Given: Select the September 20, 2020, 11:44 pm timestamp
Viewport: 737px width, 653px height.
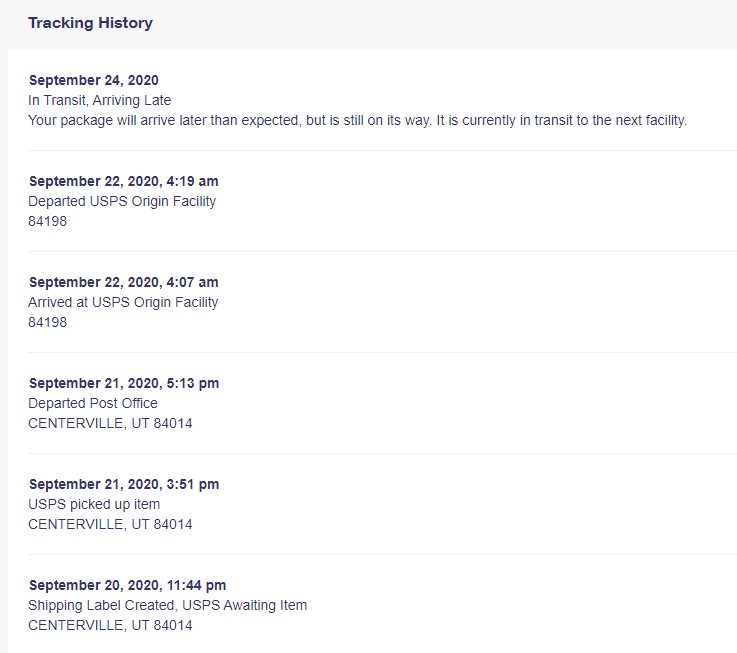Looking at the screenshot, I should (x=127, y=585).
